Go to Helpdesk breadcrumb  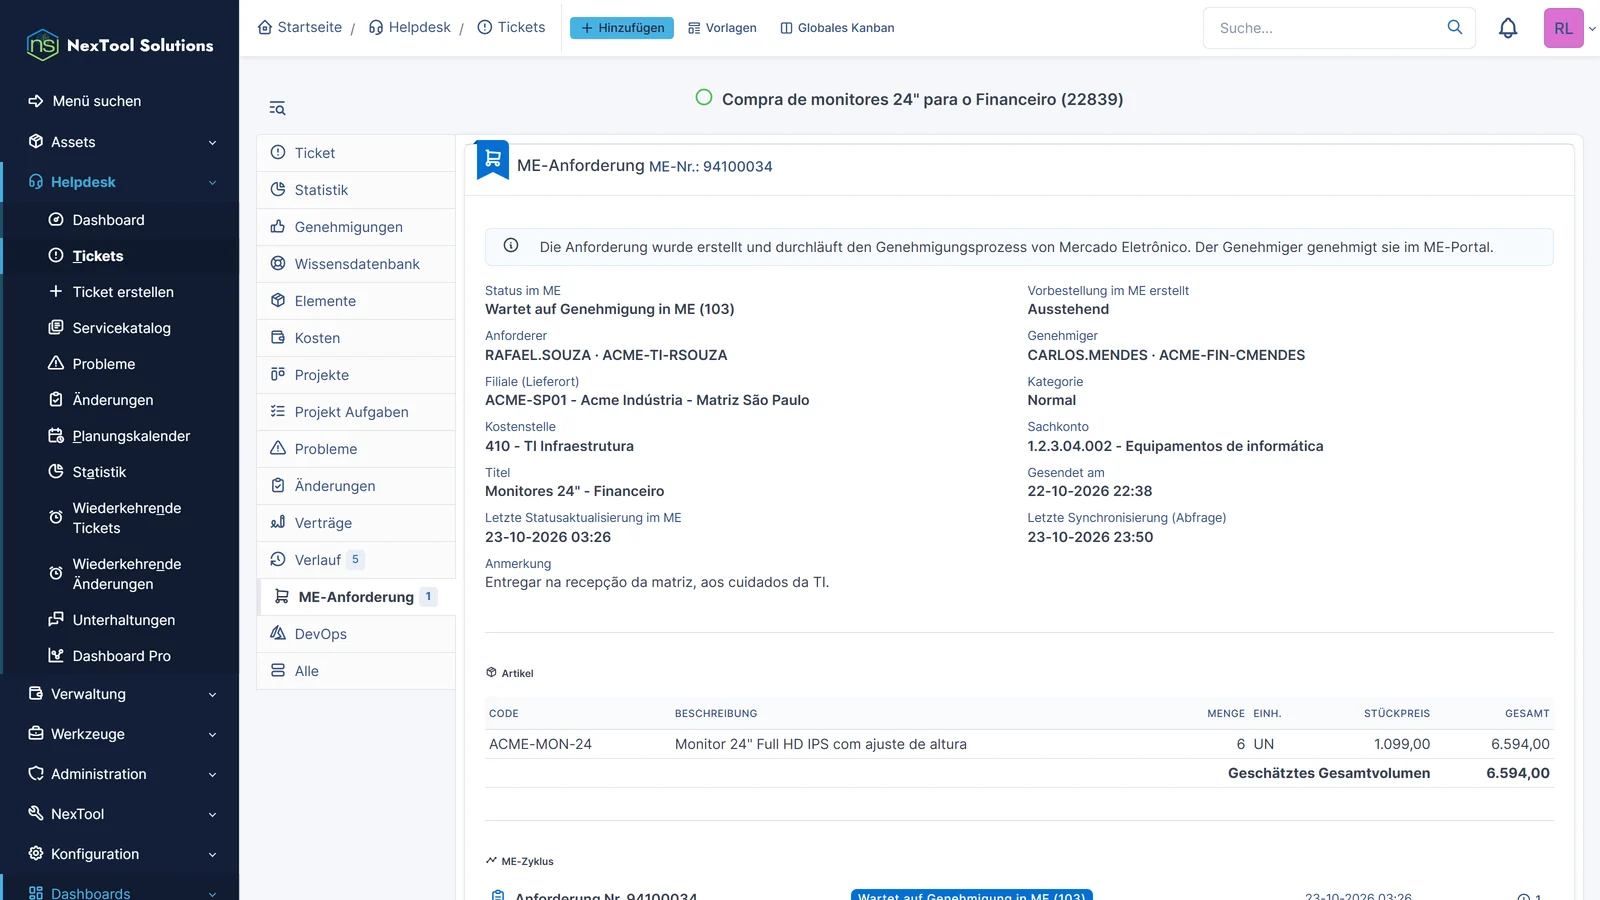tap(410, 27)
